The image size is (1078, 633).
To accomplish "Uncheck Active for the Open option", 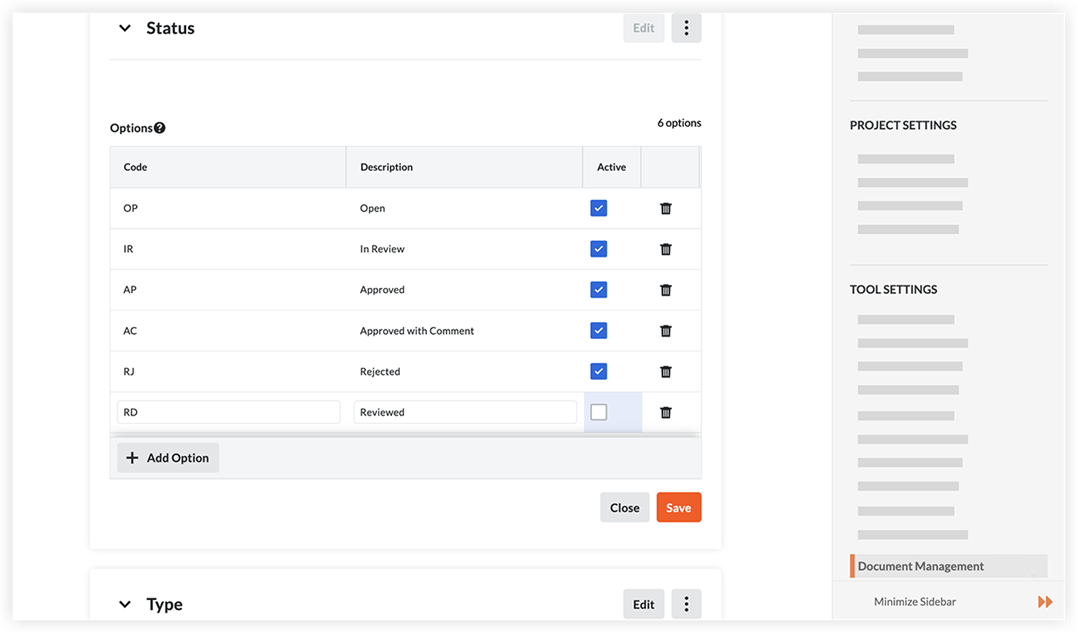I will (x=599, y=208).
